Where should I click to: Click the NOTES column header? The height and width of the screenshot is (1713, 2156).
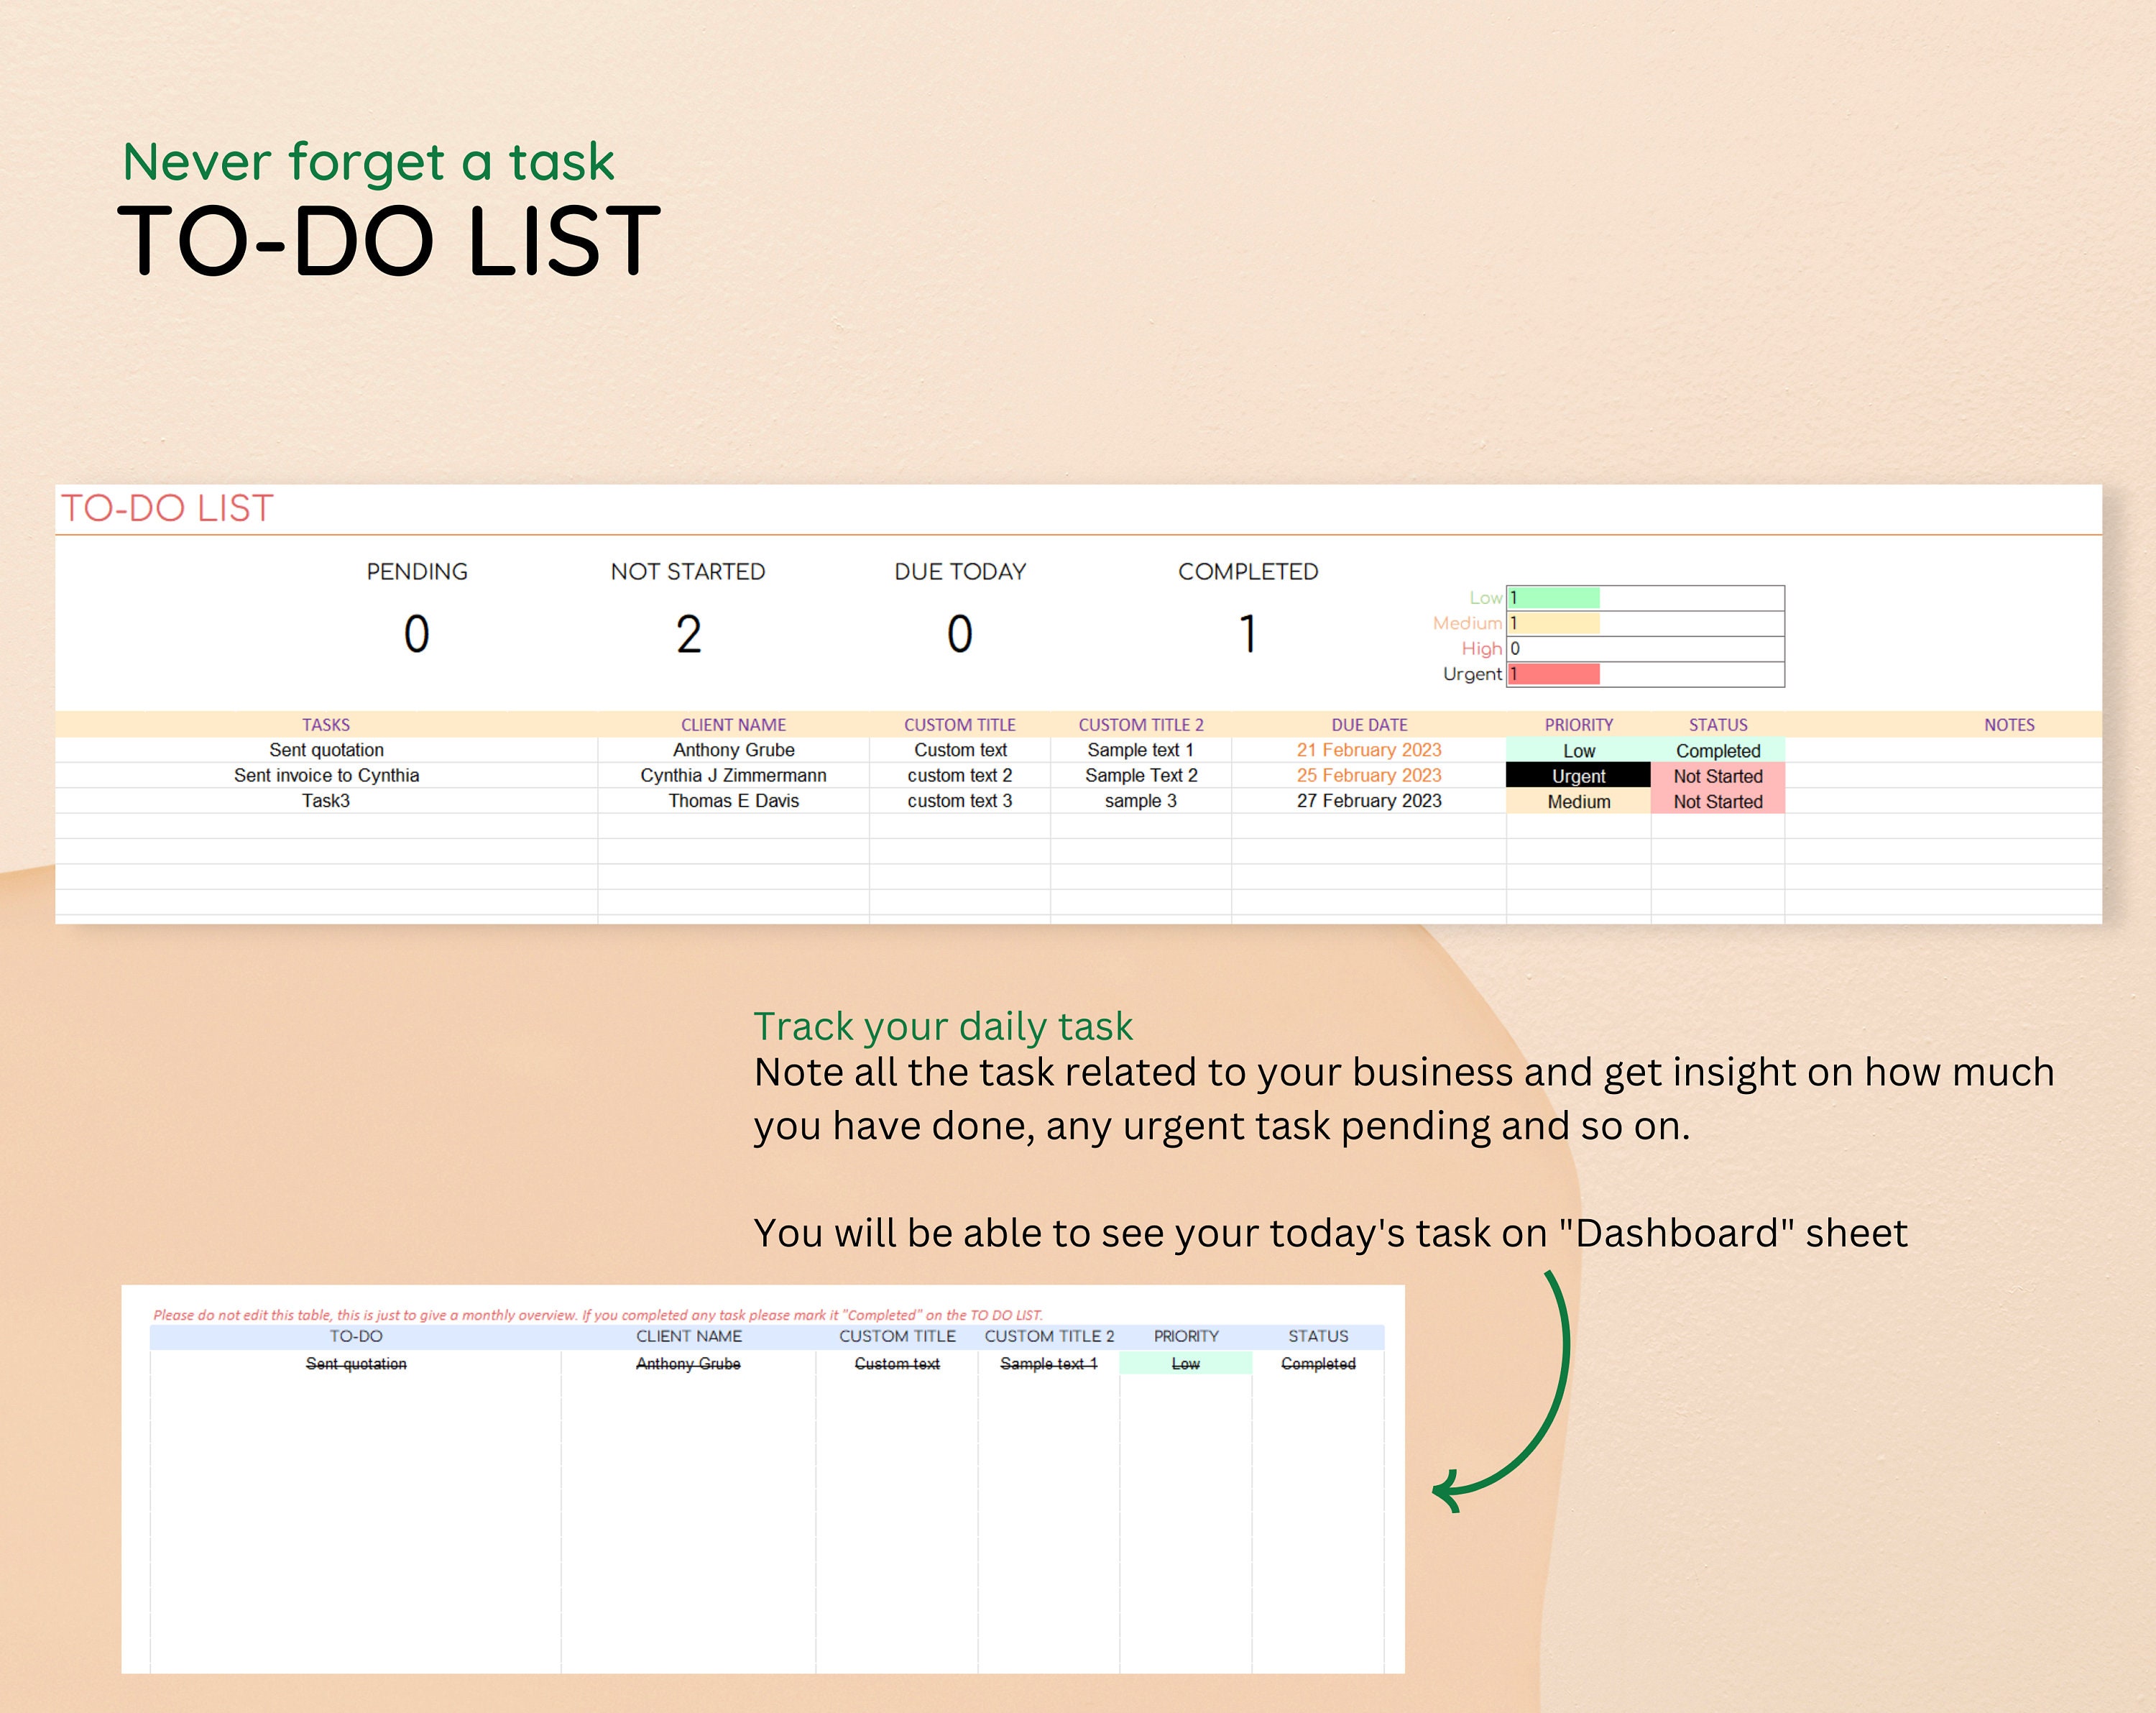click(2009, 725)
